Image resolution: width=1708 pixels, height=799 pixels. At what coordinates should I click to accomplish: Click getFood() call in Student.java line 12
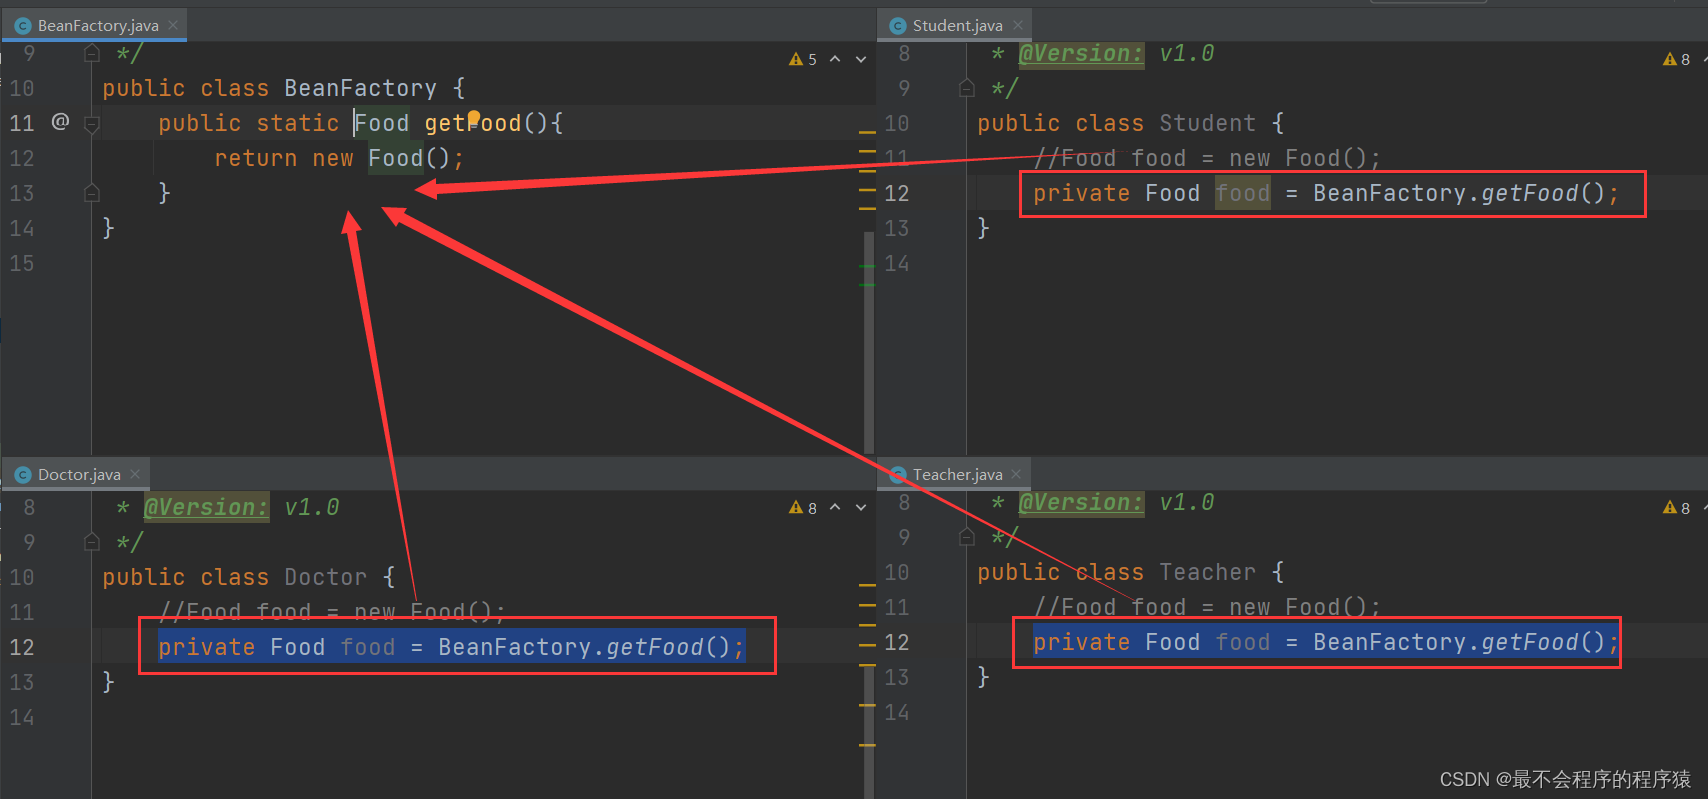(1542, 193)
